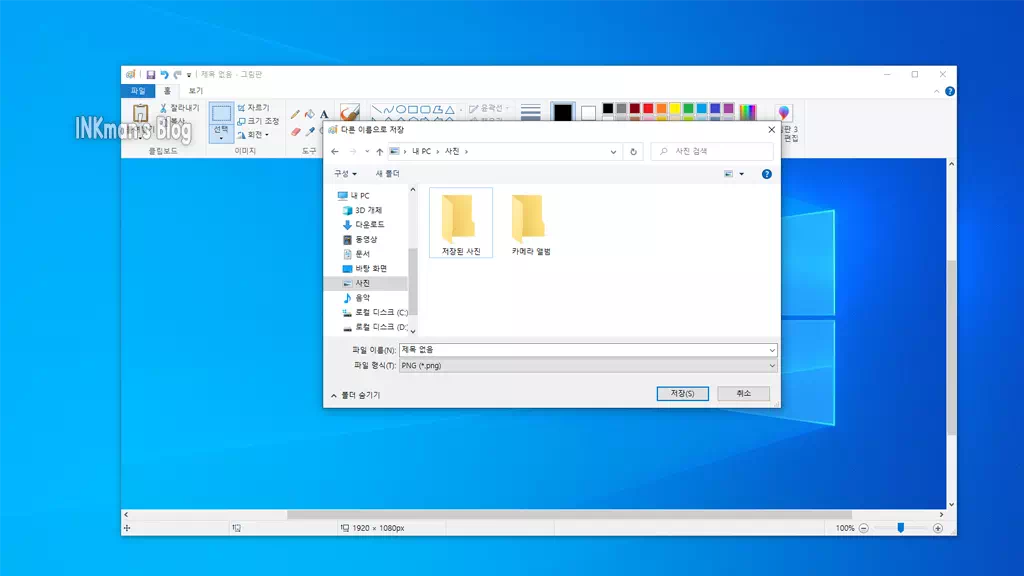Viewport: 1024px width, 576px height.
Task: Select Color 2 white swatch box
Action: tap(588, 112)
